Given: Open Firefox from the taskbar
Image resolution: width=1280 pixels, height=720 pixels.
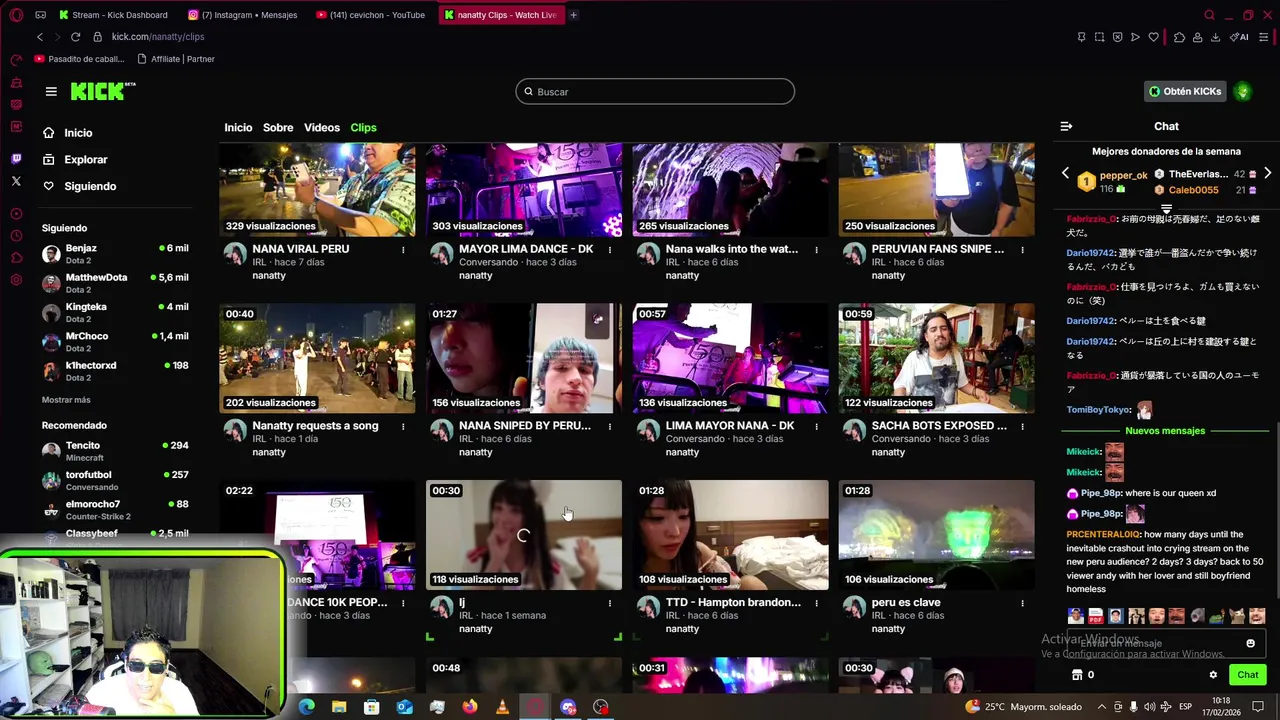Looking at the screenshot, I should coord(470,707).
